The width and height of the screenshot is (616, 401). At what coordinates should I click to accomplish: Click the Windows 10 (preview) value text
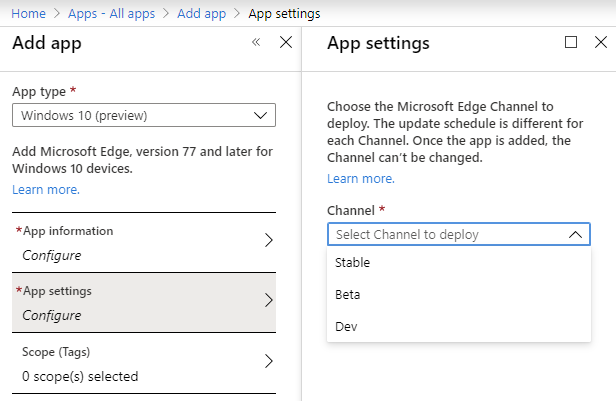click(x=84, y=115)
